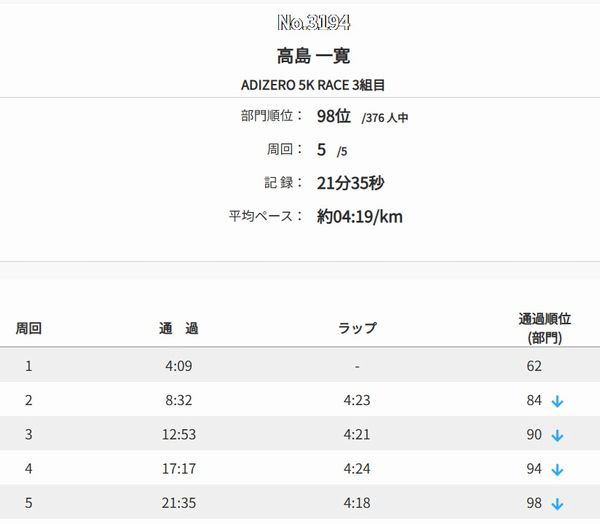Click passing time 17:17 in row 4
The image size is (600, 524).
(179, 468)
